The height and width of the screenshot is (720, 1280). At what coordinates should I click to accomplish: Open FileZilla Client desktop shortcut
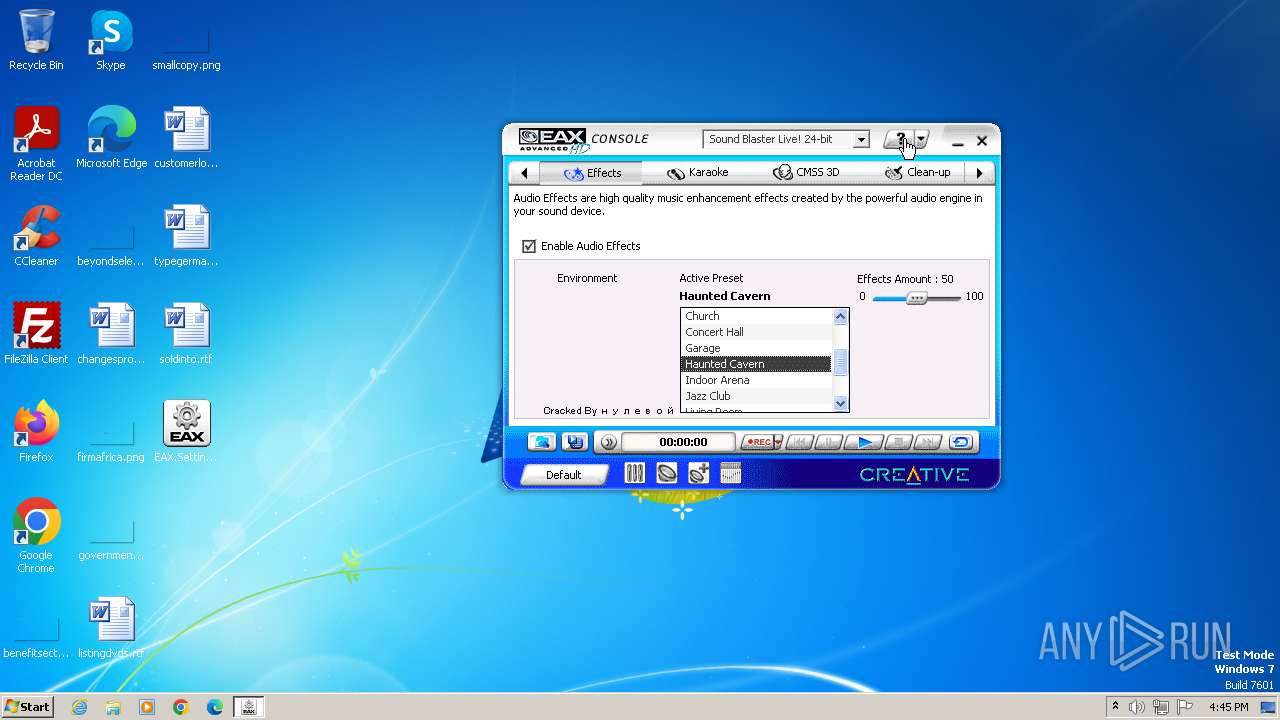[36, 334]
